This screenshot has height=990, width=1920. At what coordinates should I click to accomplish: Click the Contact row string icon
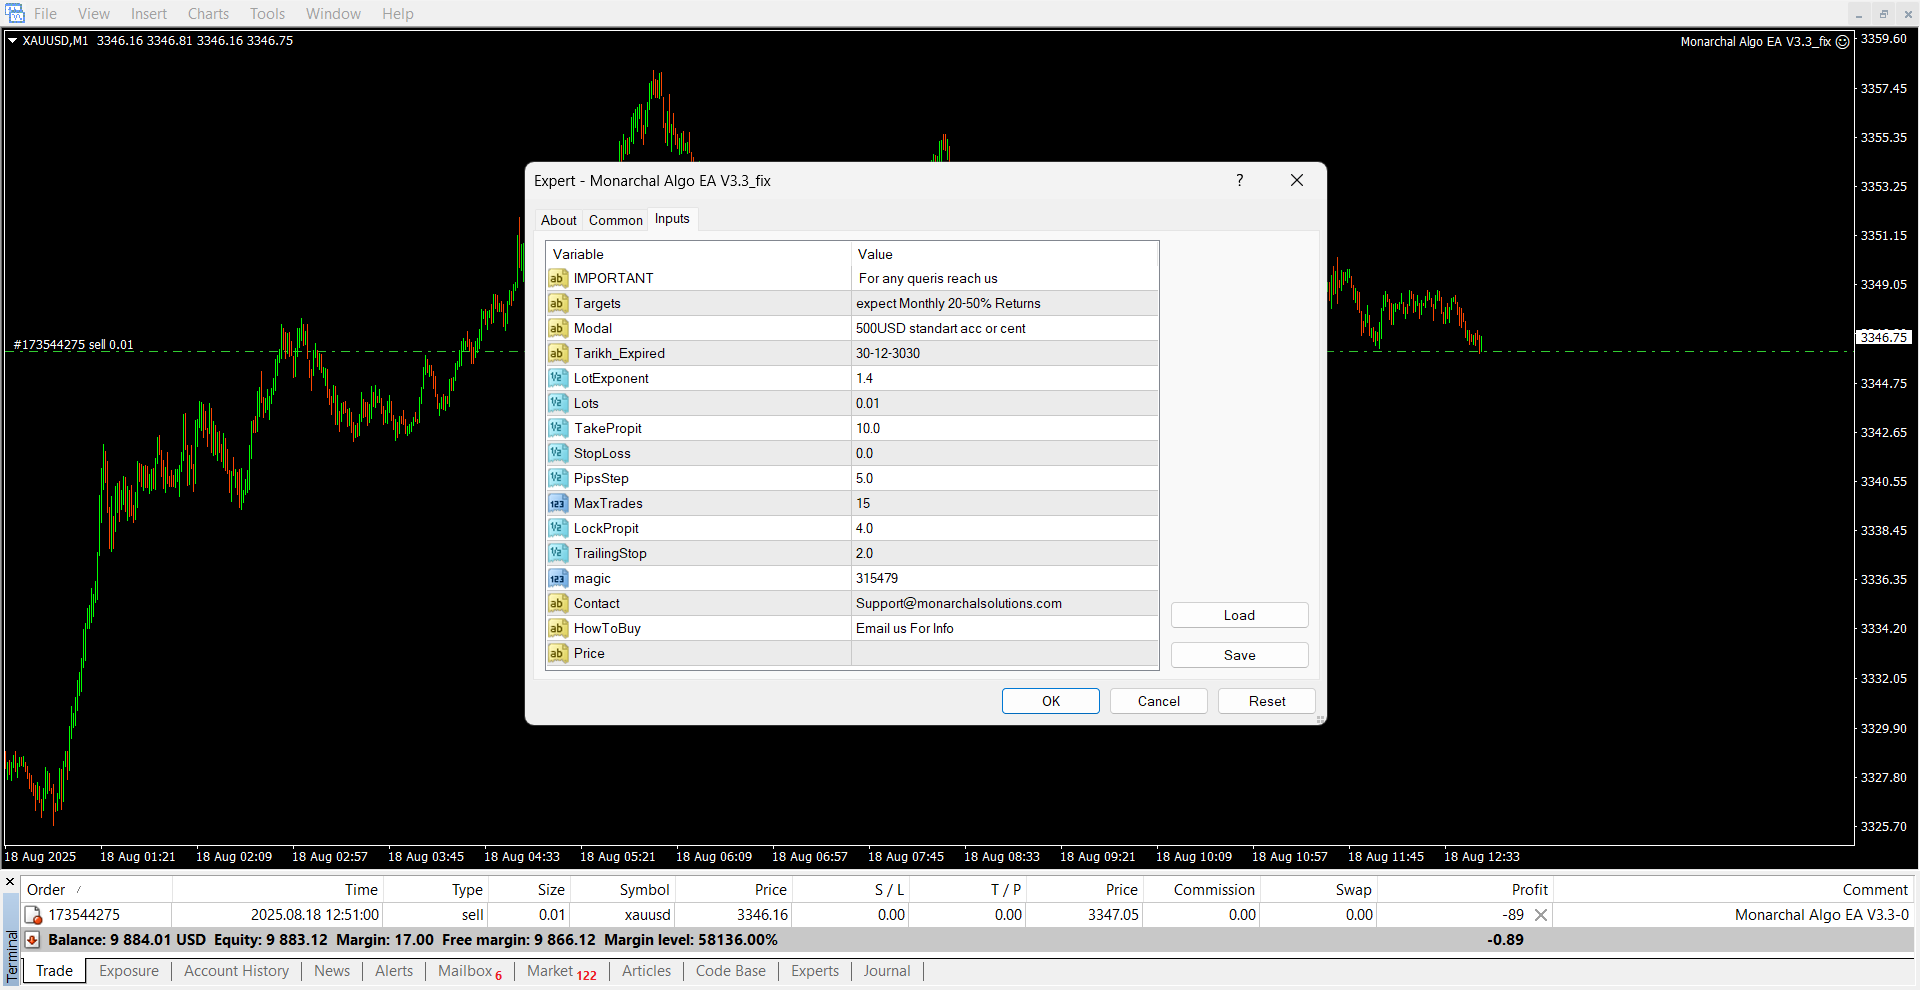pos(558,603)
